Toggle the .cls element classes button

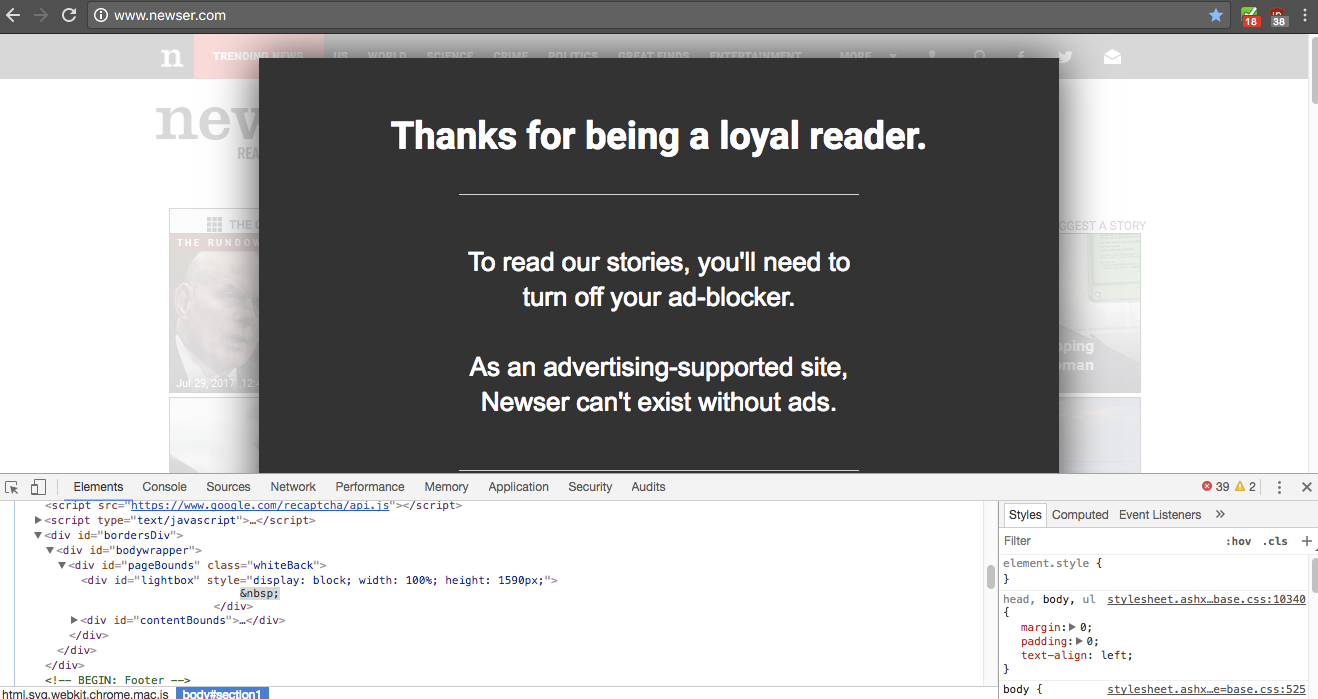coord(1275,541)
